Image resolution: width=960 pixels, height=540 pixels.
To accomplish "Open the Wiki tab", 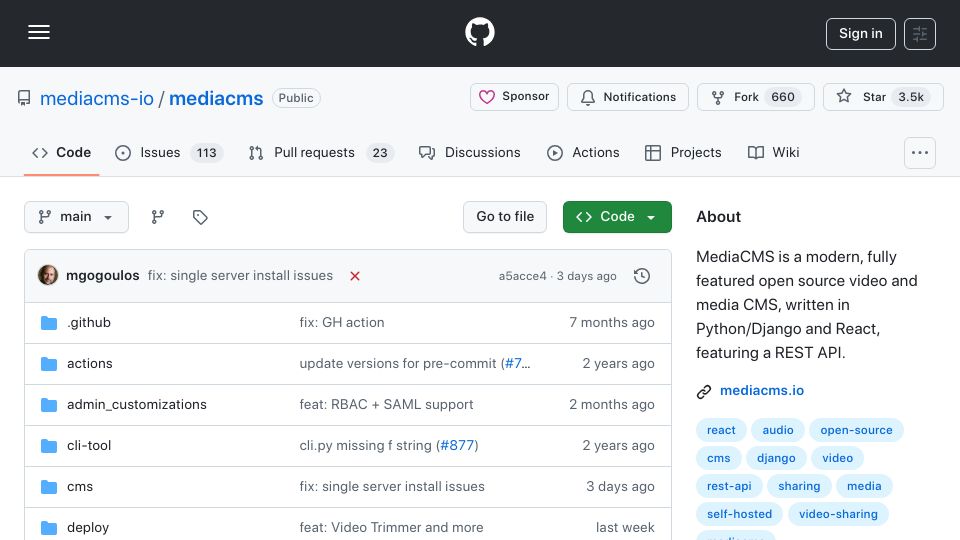I will 774,152.
